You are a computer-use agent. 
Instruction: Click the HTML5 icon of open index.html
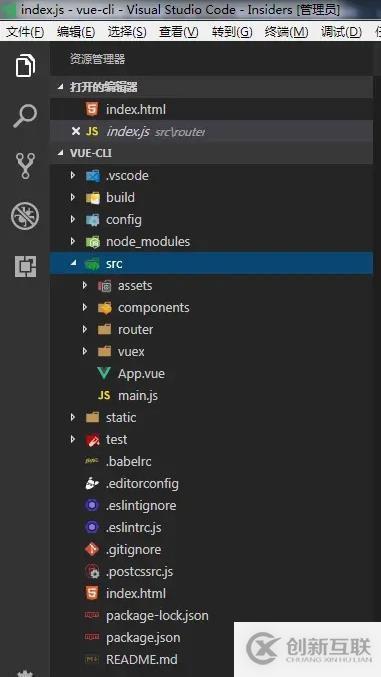92,109
